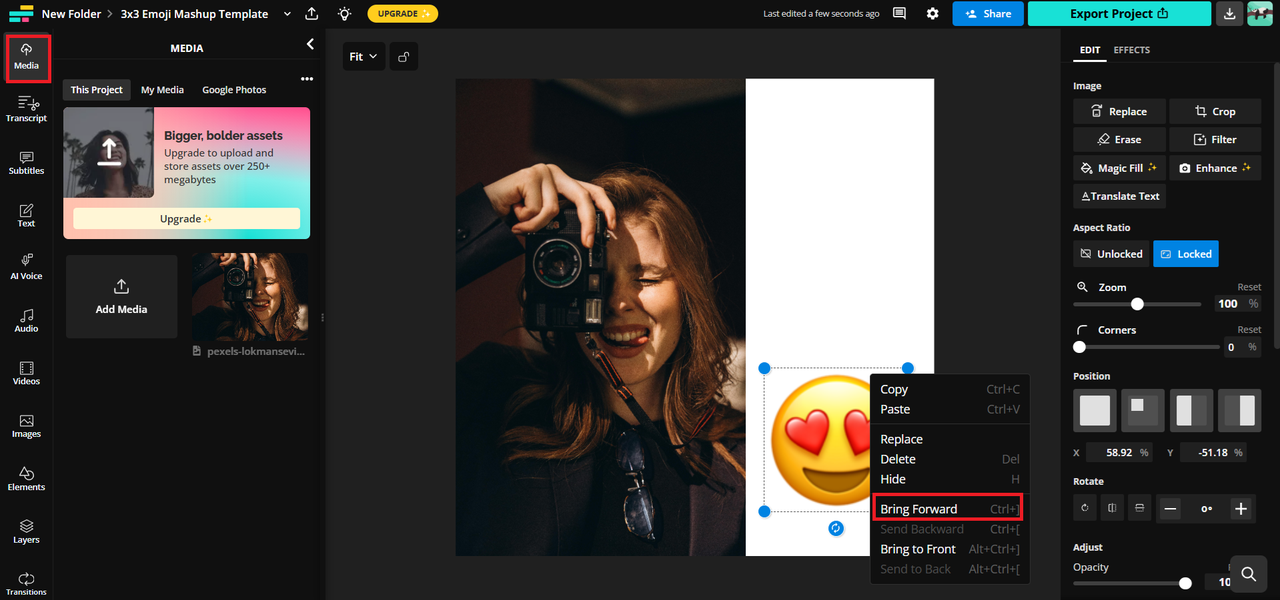
Task: Click the yellow UPGRADE button in top bar
Action: click(402, 14)
